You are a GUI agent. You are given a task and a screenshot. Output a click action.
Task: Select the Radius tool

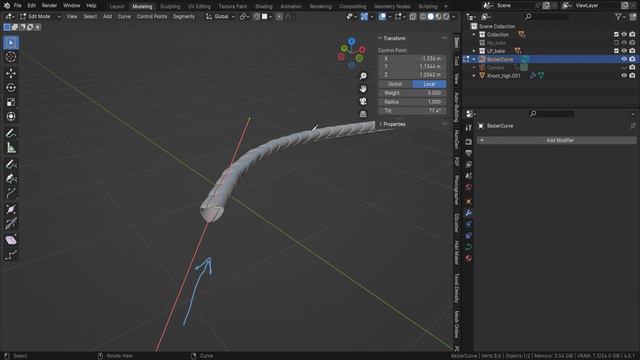[x=11, y=209]
